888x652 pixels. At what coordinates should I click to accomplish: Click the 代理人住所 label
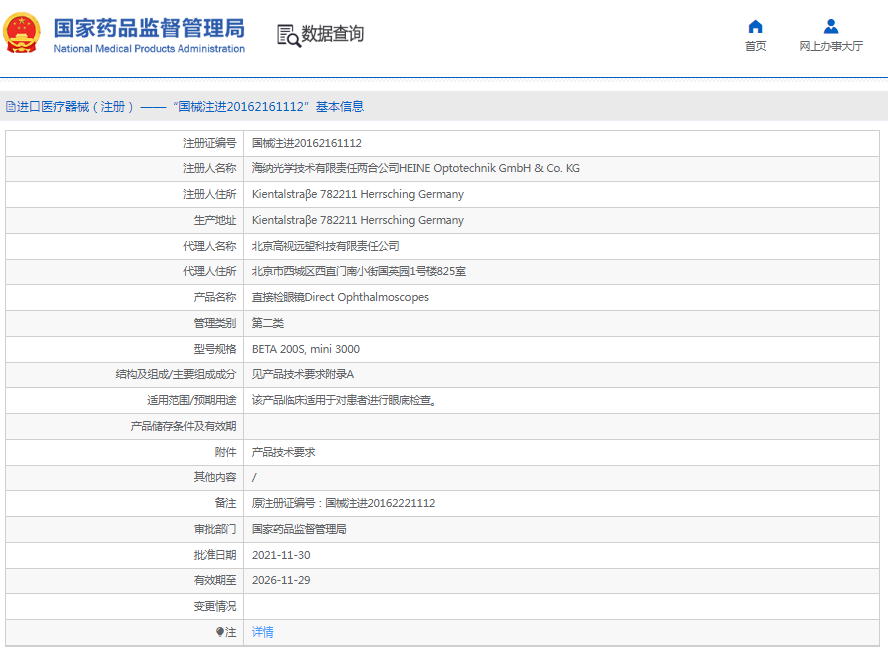click(210, 271)
